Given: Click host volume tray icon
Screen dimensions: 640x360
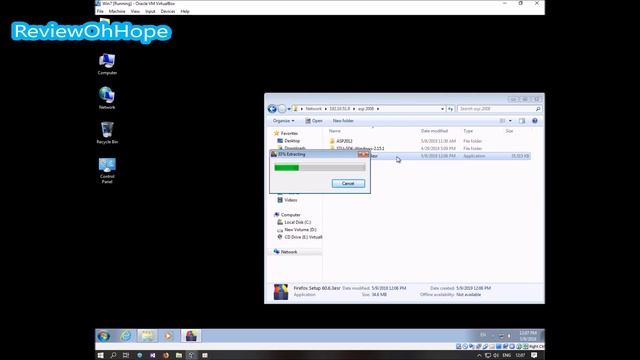Looking at the screenshot, I should coord(496,356).
